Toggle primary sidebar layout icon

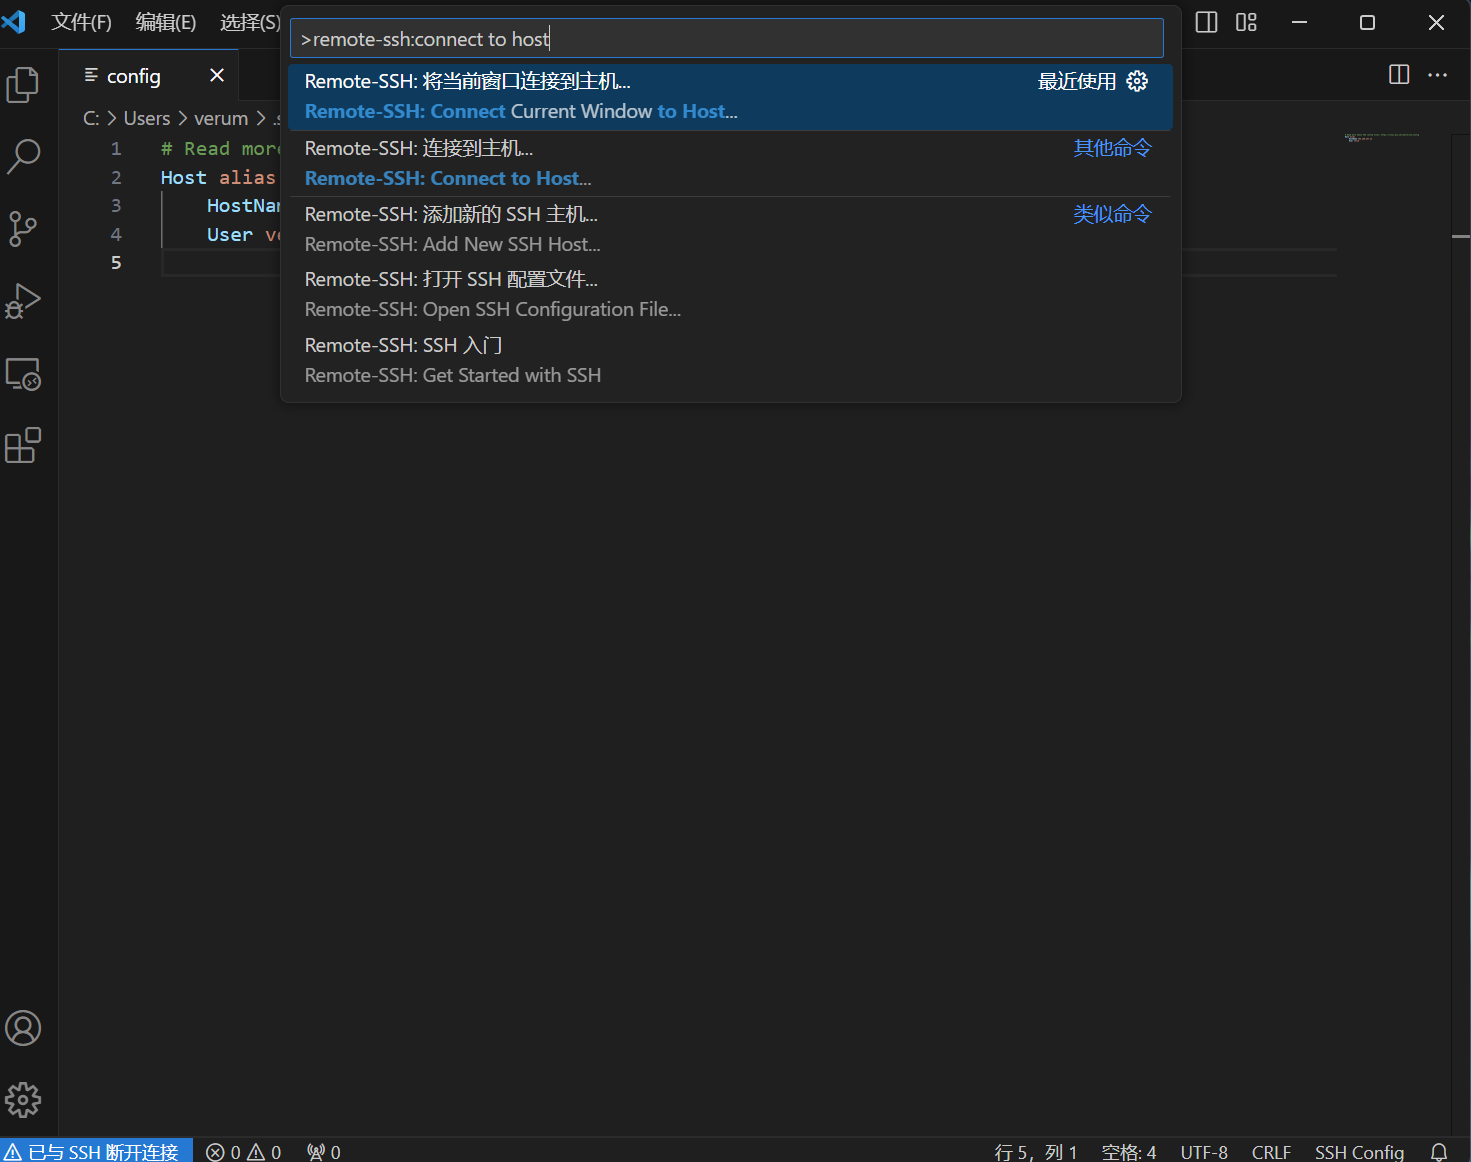click(1207, 22)
